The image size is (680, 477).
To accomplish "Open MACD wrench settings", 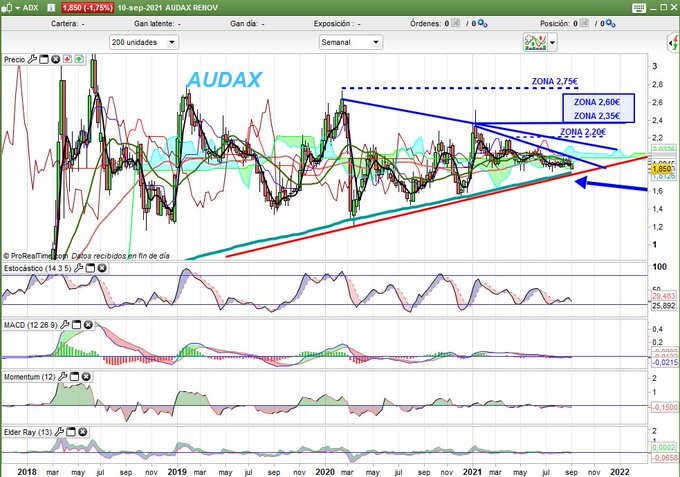I will pyautogui.click(x=65, y=325).
